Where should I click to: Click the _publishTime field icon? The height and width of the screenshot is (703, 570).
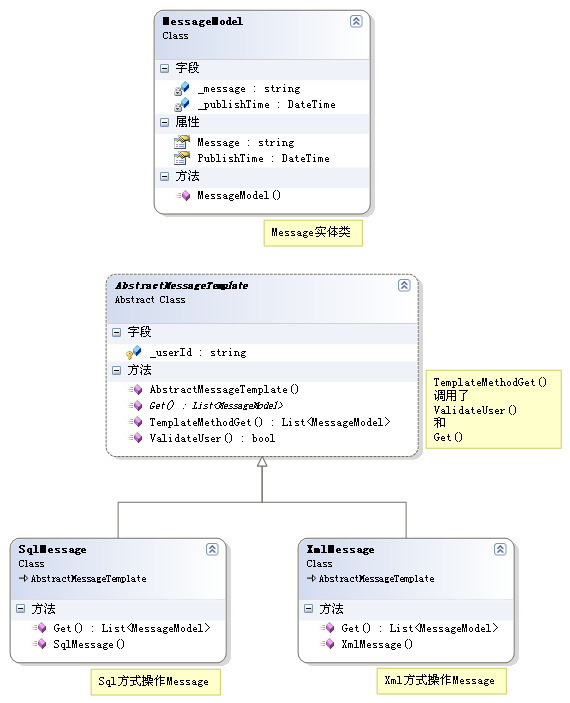(x=182, y=104)
